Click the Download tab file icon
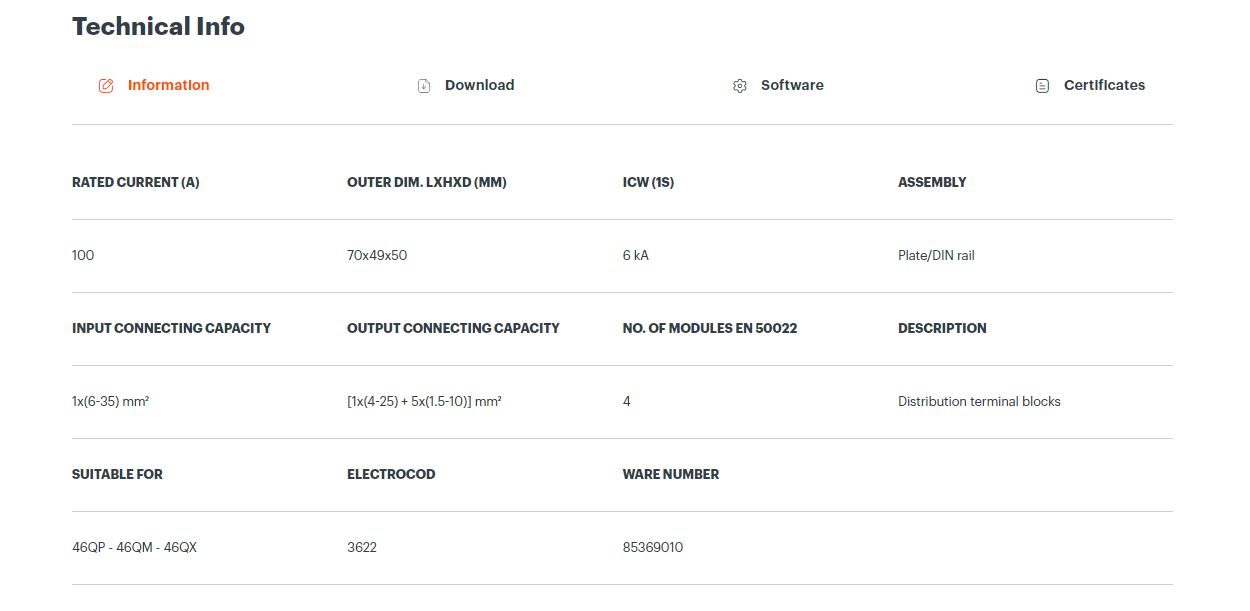The image size is (1250, 611). pos(424,86)
